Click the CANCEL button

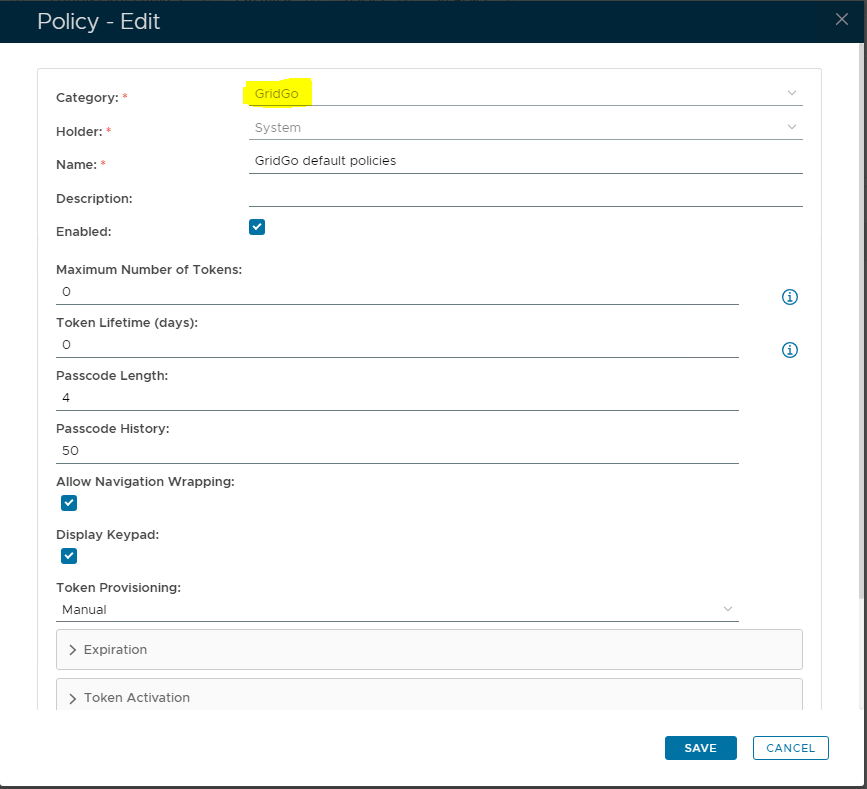point(790,748)
